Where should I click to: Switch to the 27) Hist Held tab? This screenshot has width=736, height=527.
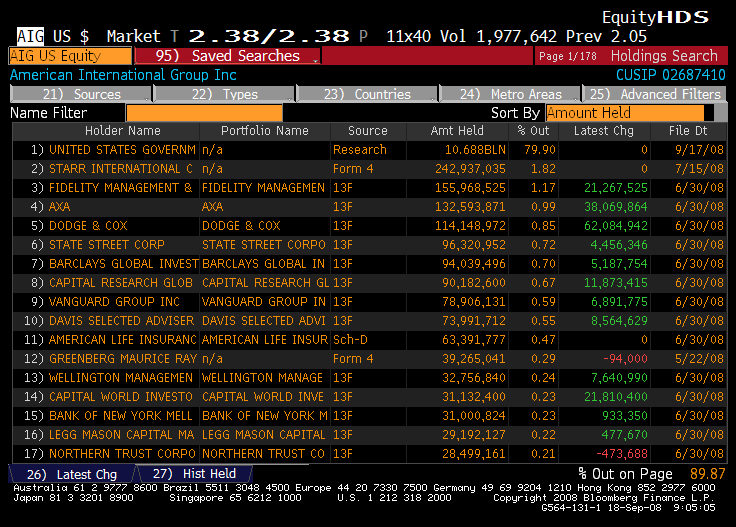195,474
